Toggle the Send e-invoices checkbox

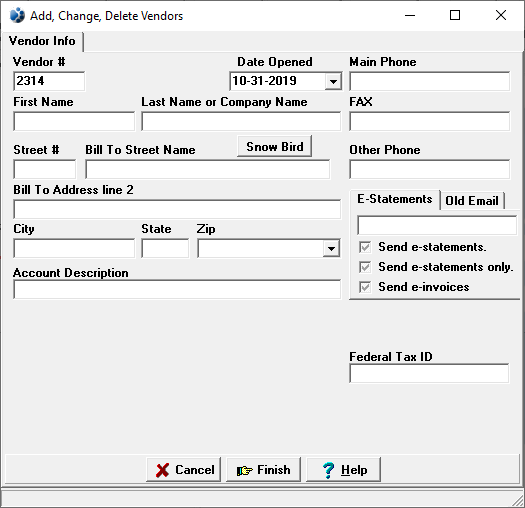coord(365,287)
